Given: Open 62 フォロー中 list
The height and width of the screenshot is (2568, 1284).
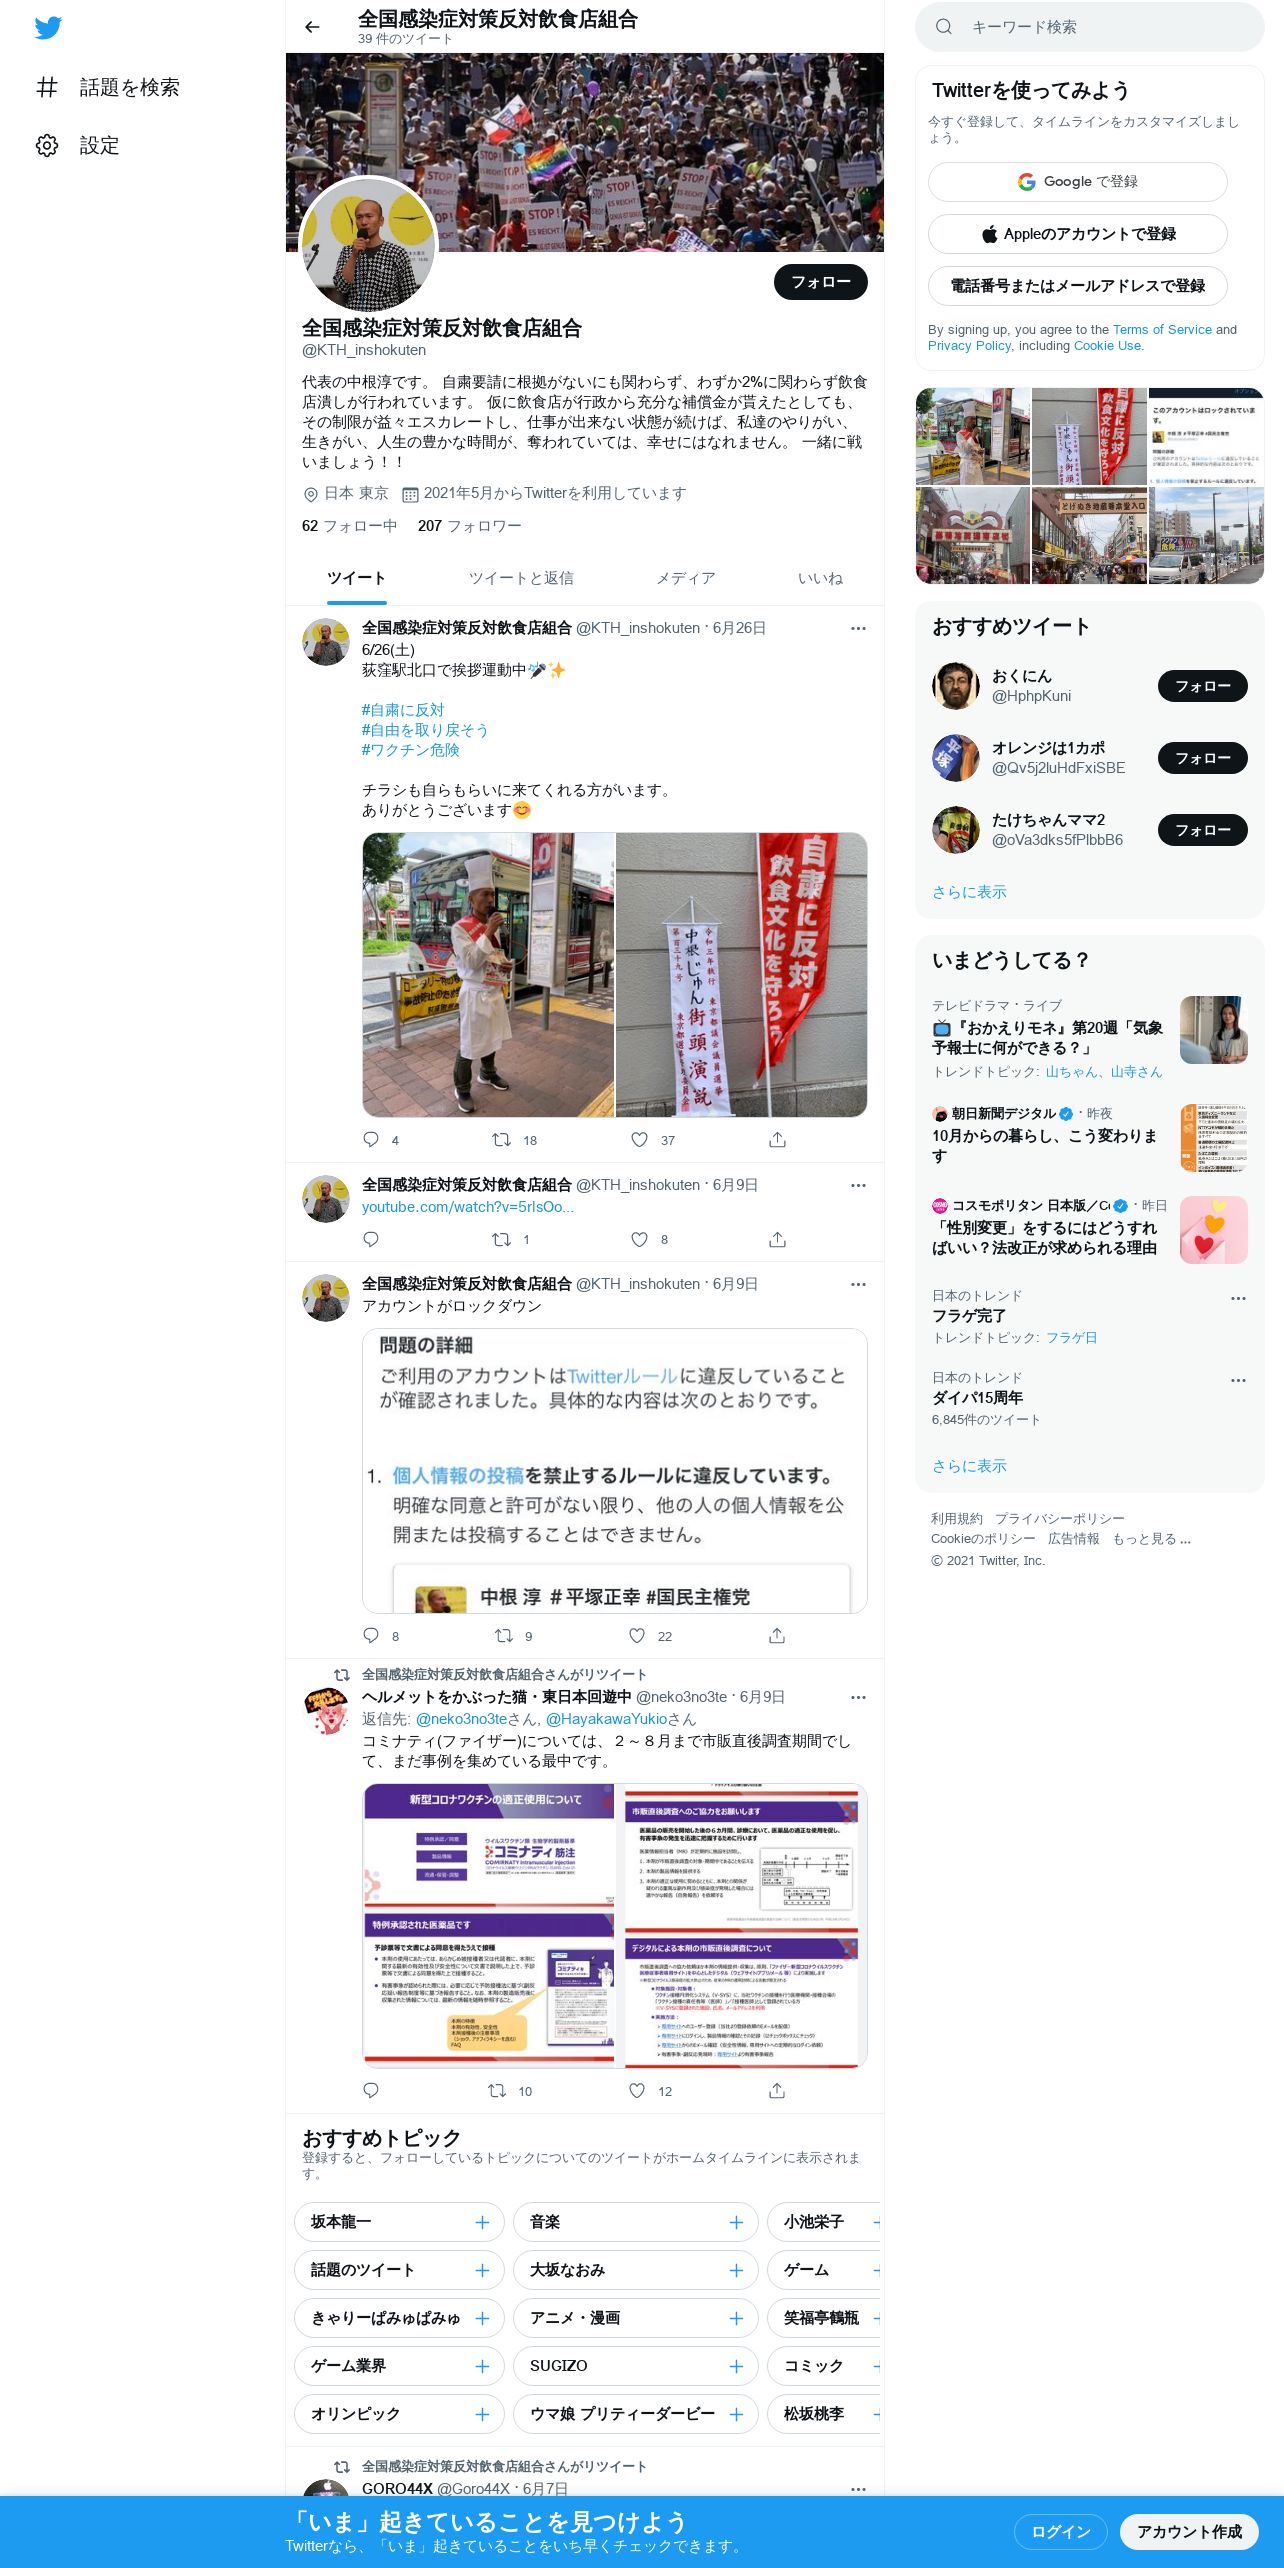Looking at the screenshot, I should tap(349, 526).
